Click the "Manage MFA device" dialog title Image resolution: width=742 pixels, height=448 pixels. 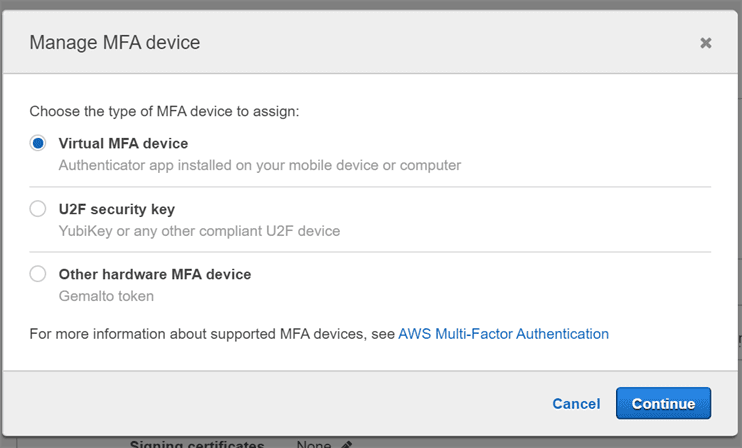click(x=115, y=43)
